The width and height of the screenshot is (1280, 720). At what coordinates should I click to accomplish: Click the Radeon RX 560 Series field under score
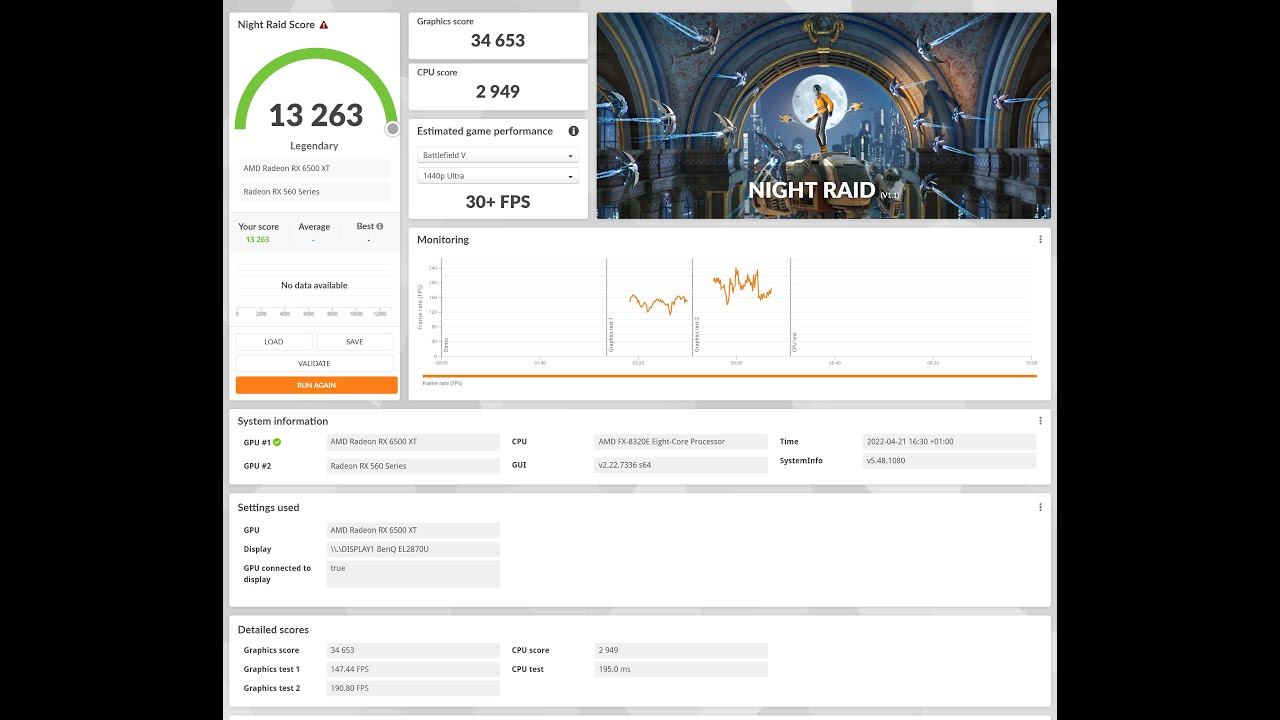314,192
